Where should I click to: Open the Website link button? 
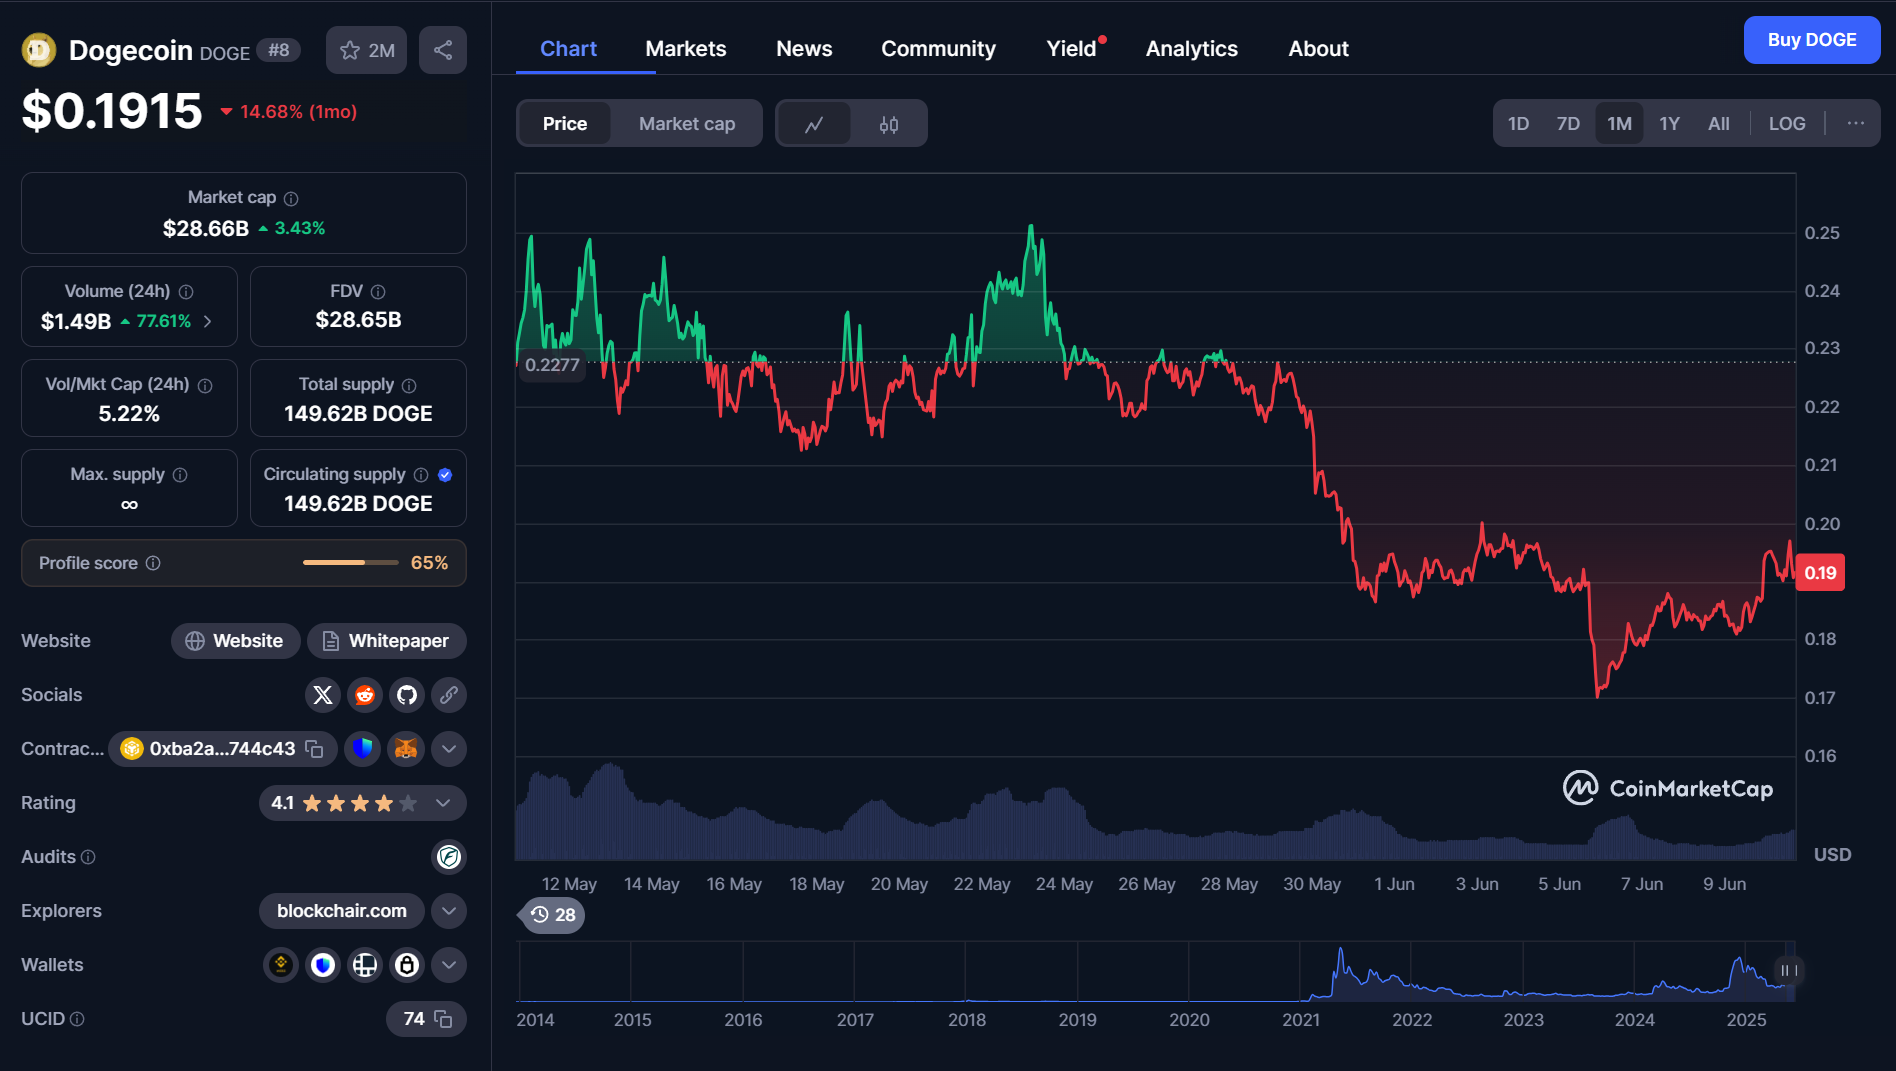point(235,641)
